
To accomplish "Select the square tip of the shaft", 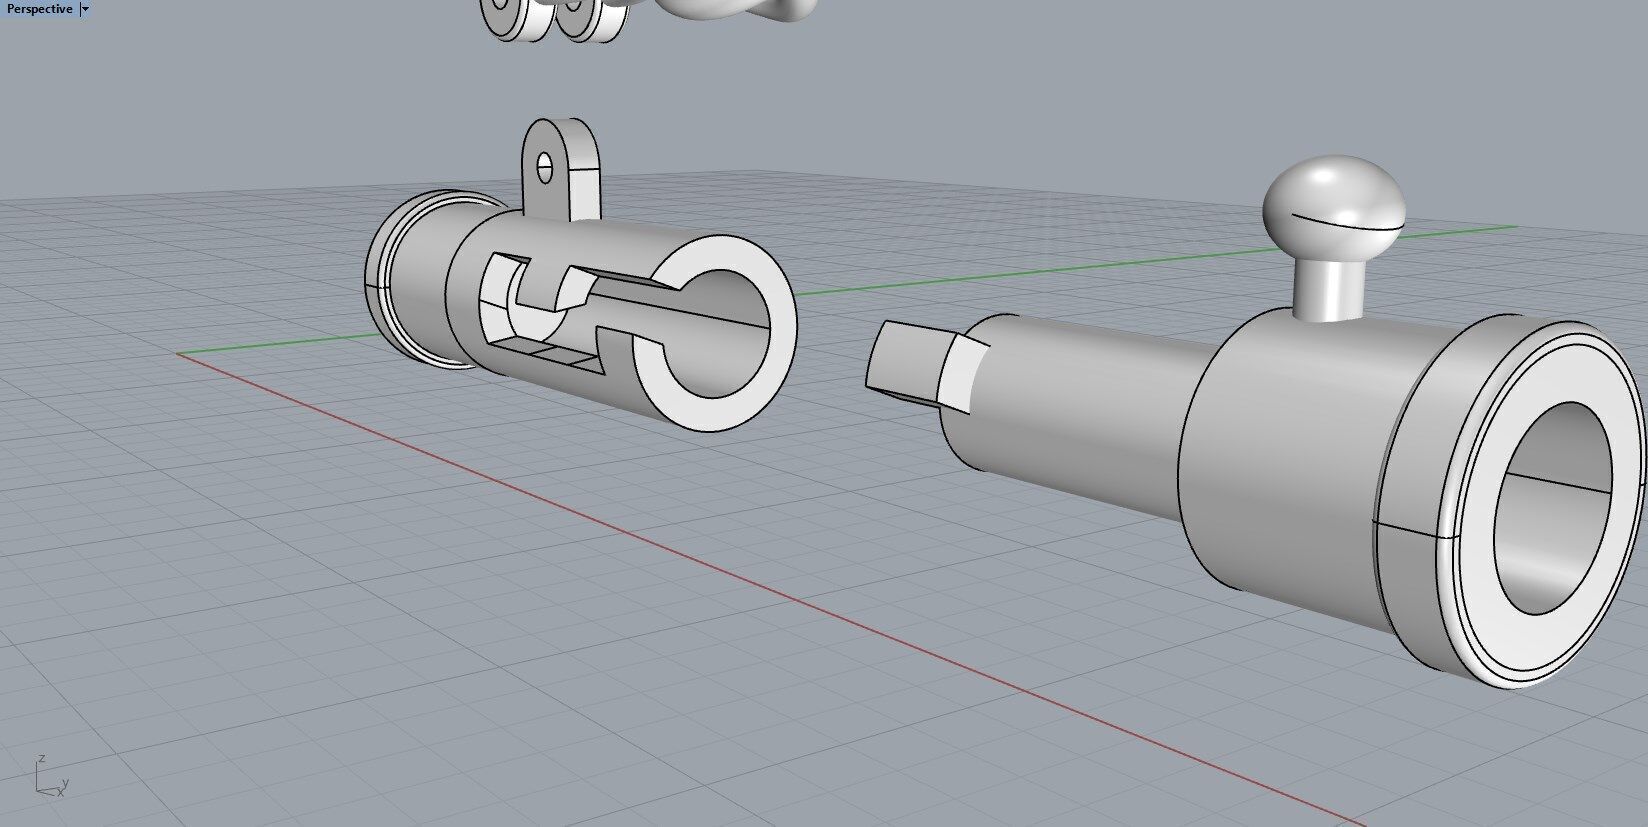I will [x=926, y=366].
